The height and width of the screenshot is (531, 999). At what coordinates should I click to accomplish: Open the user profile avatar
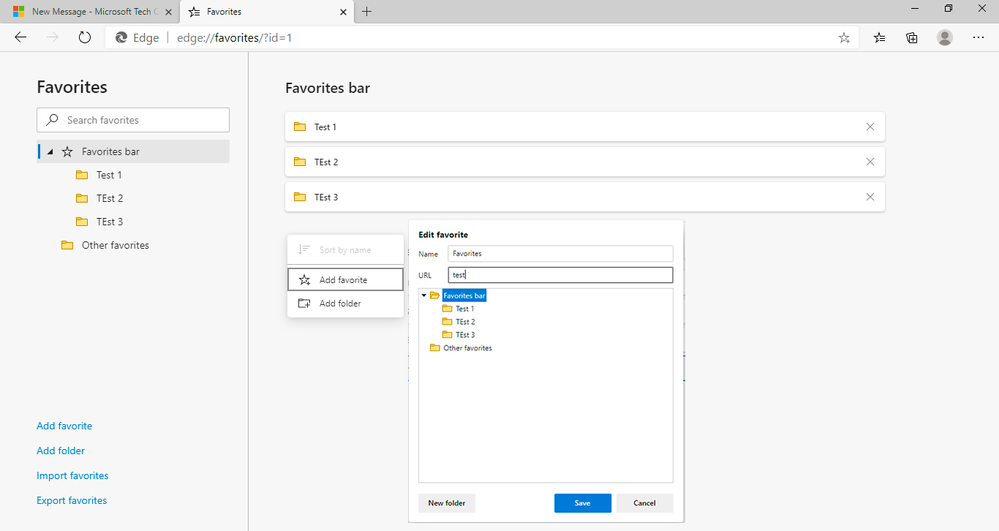click(945, 38)
